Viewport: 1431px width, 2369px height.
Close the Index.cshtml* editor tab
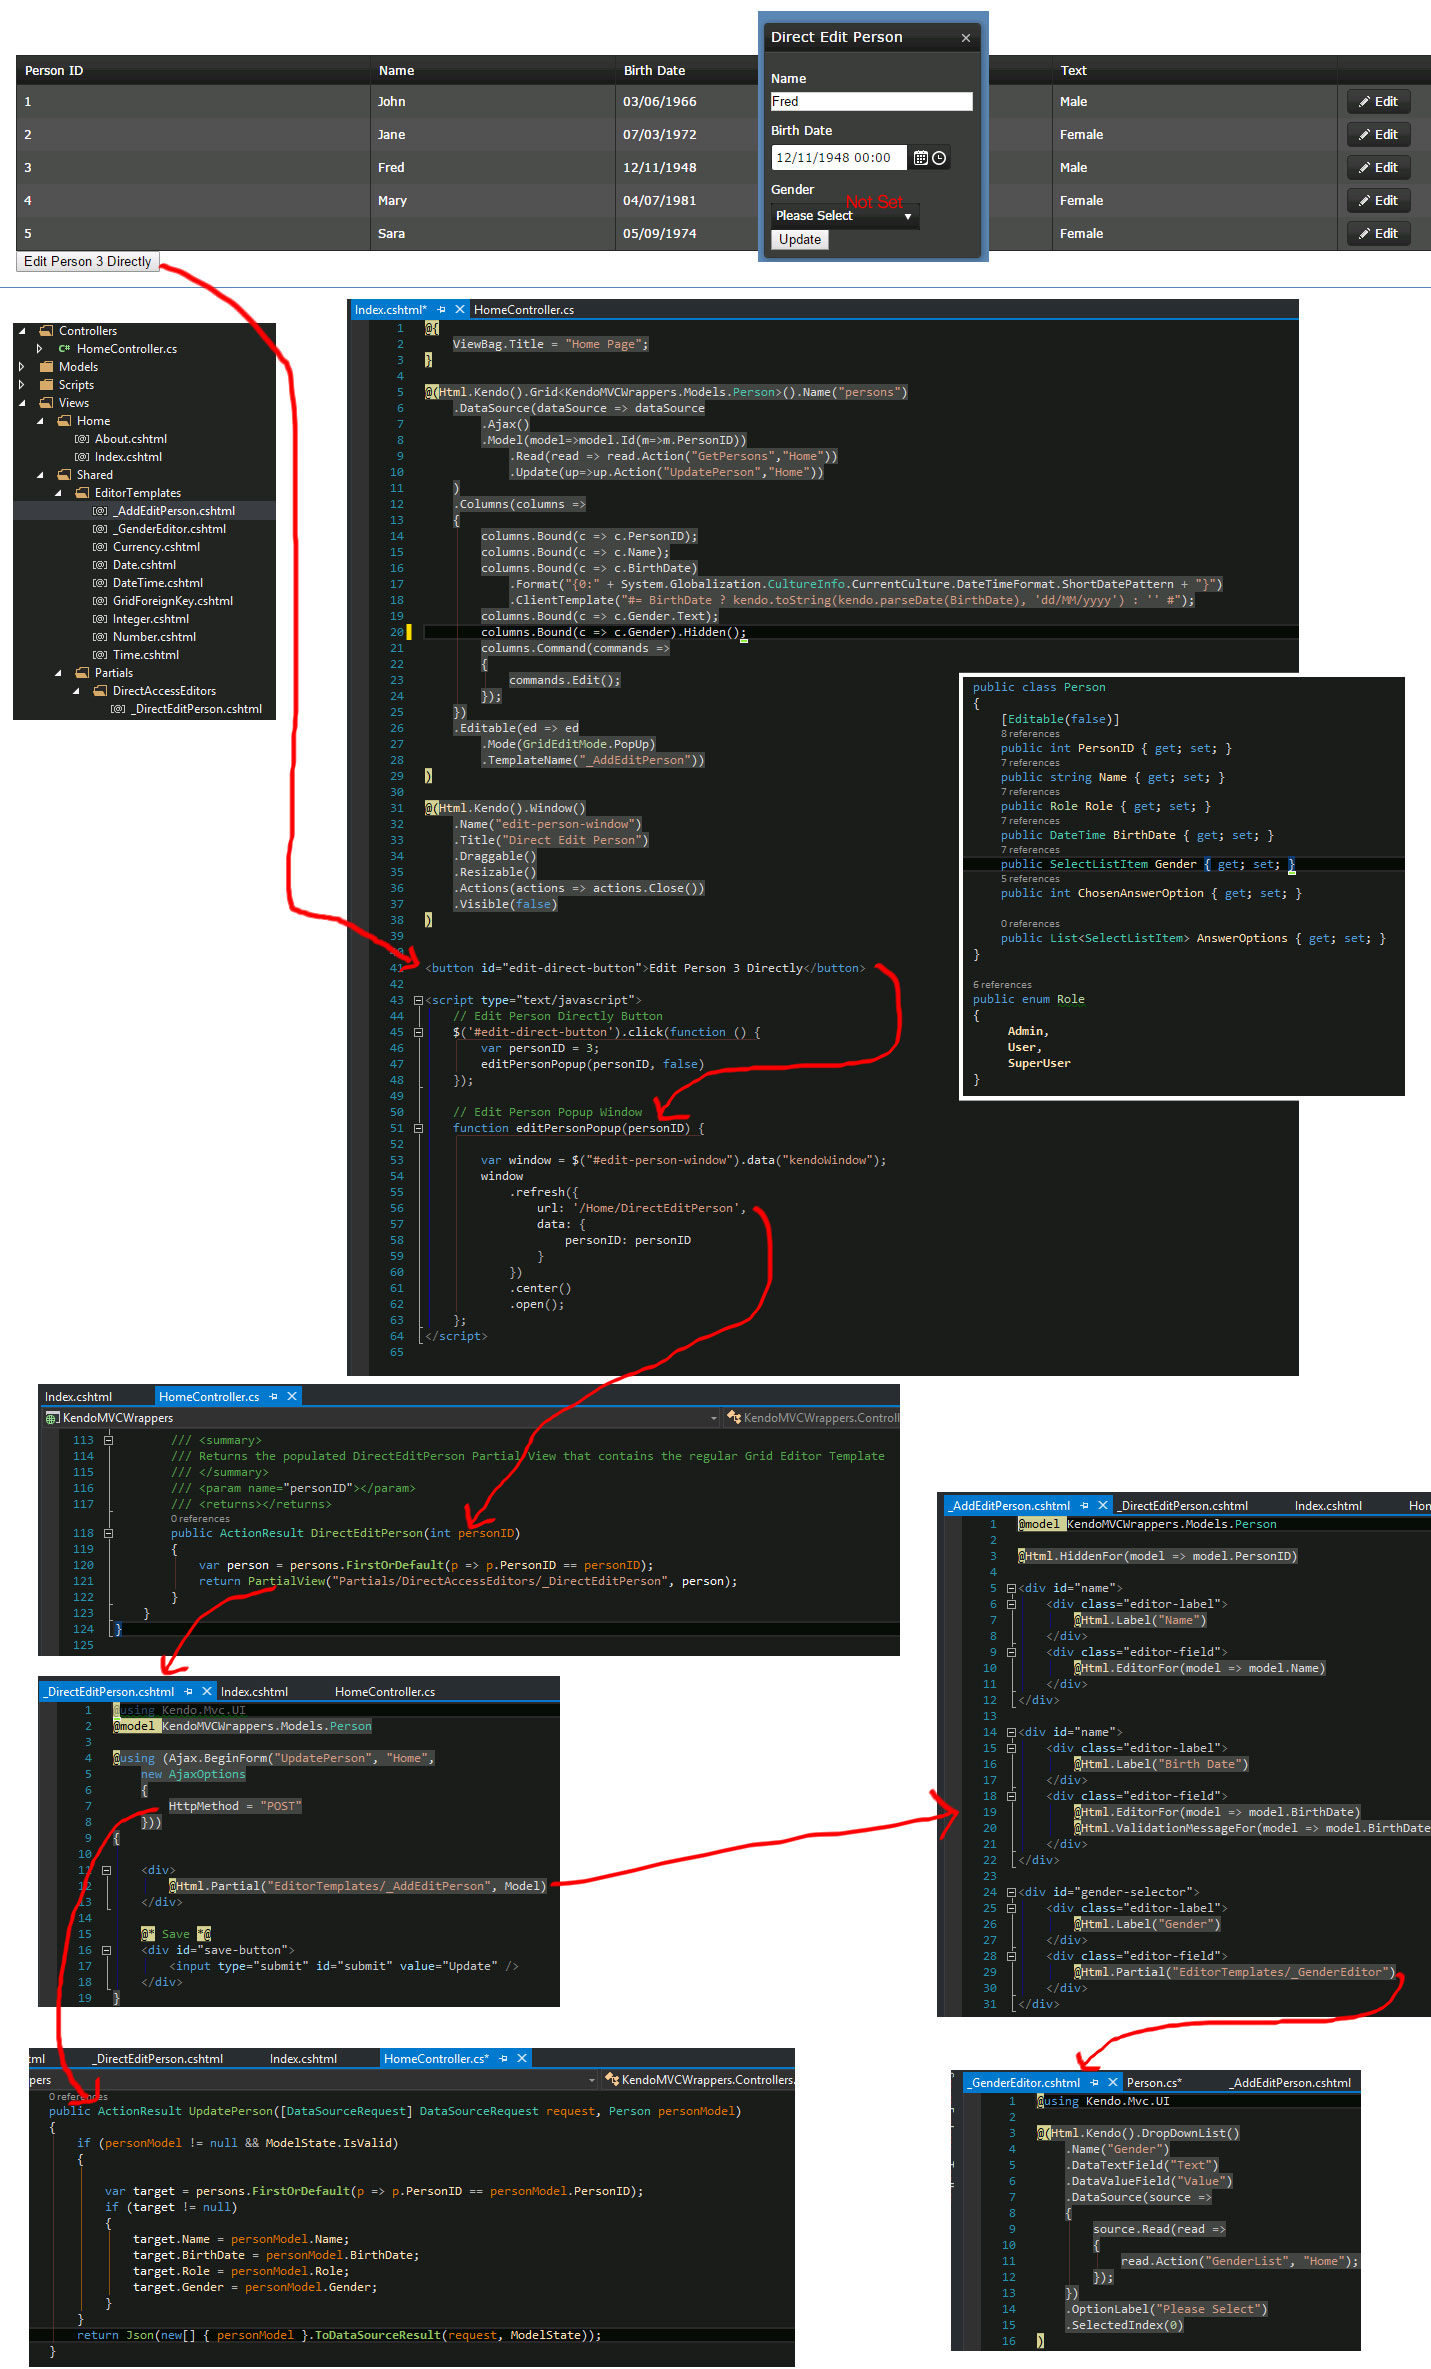coord(460,310)
